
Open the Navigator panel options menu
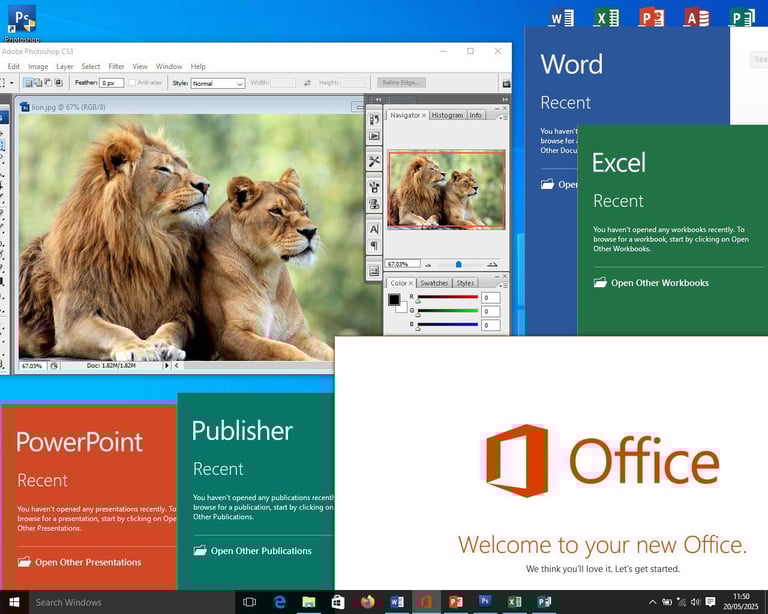coord(504,117)
